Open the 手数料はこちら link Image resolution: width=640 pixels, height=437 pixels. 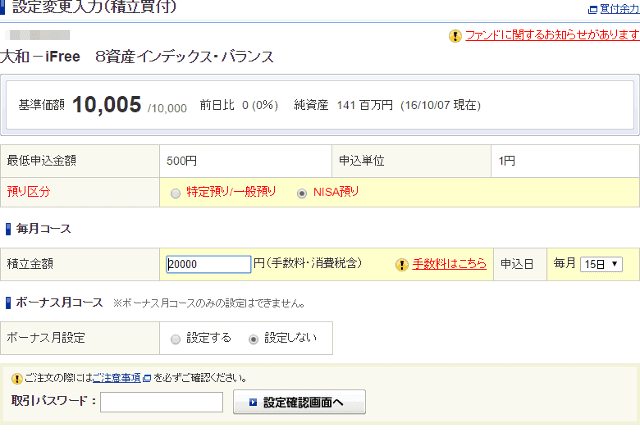coord(449,264)
